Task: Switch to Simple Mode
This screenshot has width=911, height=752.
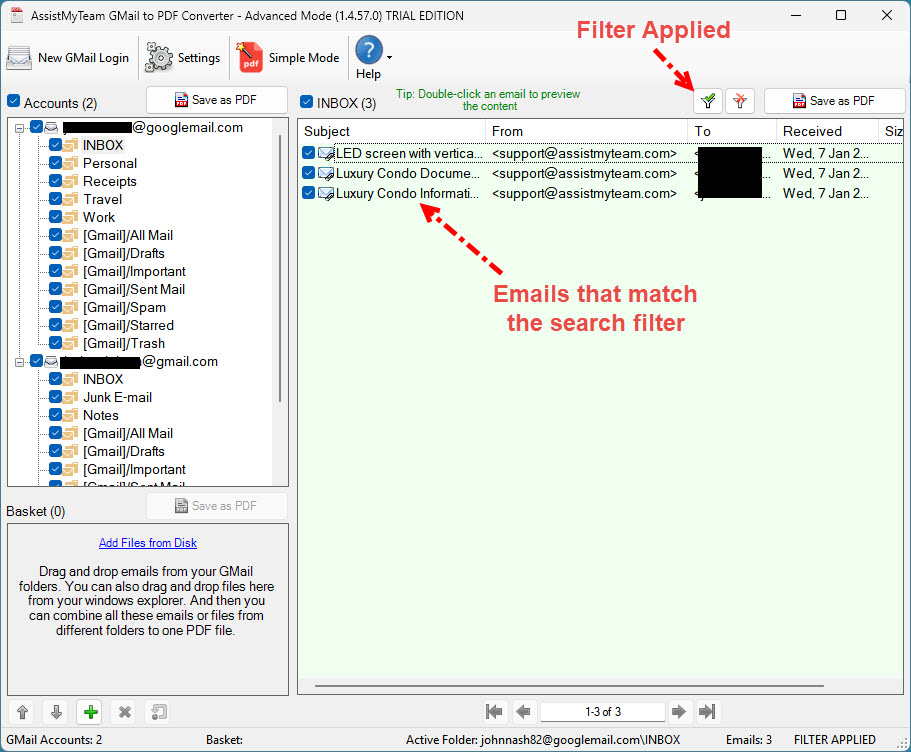Action: point(288,58)
